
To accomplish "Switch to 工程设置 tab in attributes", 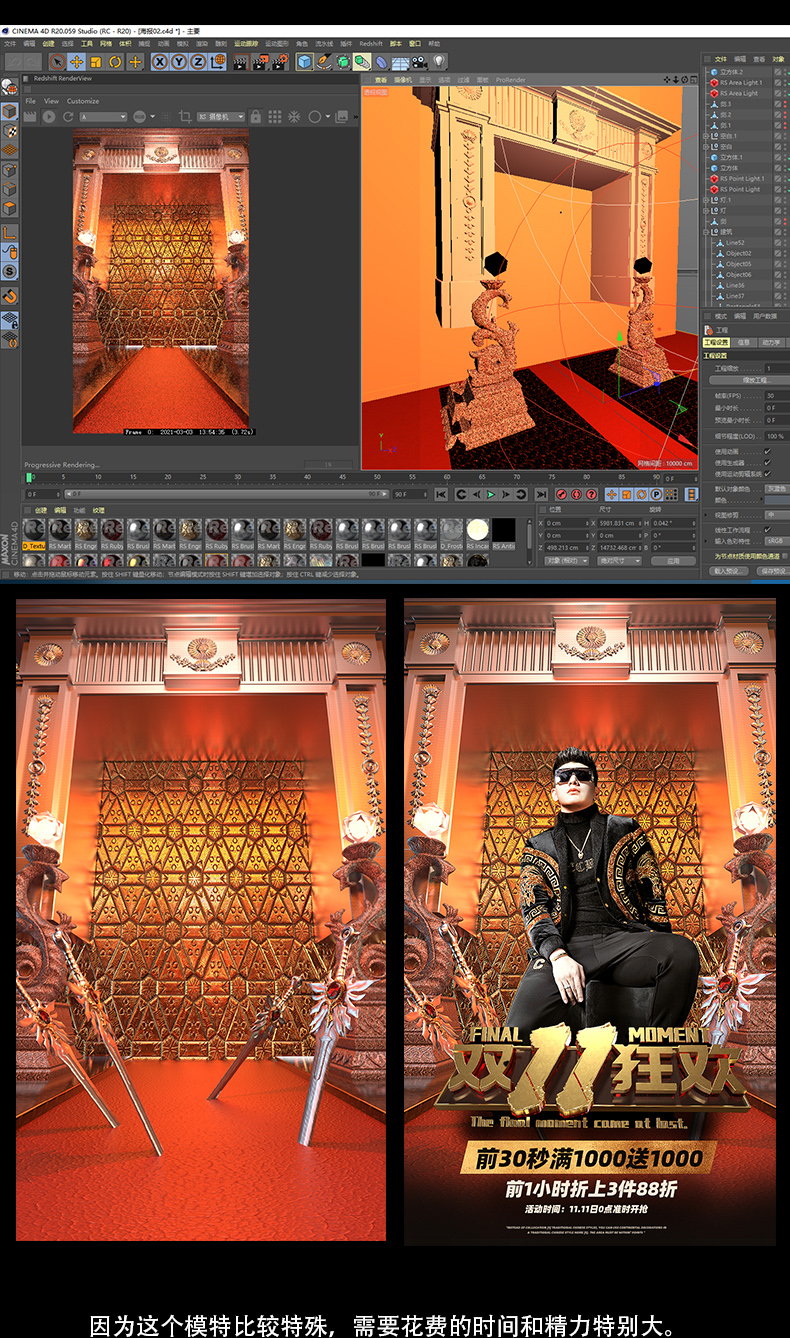I will tap(716, 342).
